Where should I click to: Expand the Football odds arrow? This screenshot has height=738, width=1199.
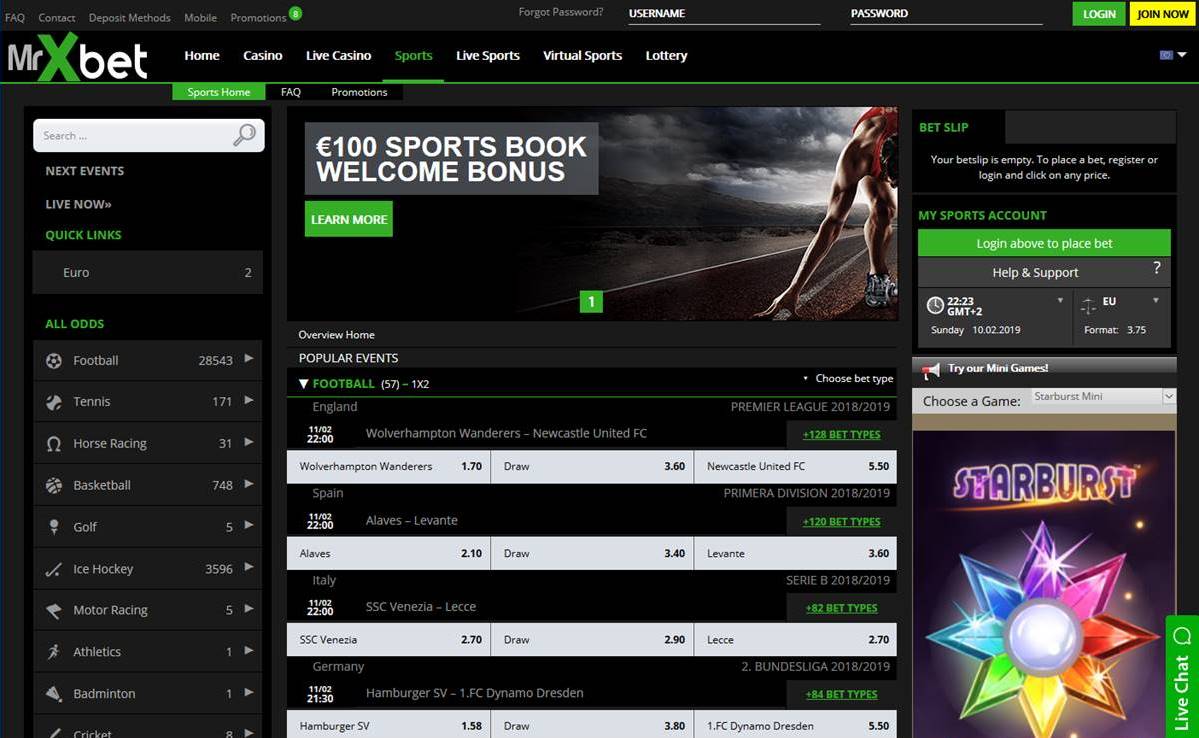pyautogui.click(x=249, y=358)
